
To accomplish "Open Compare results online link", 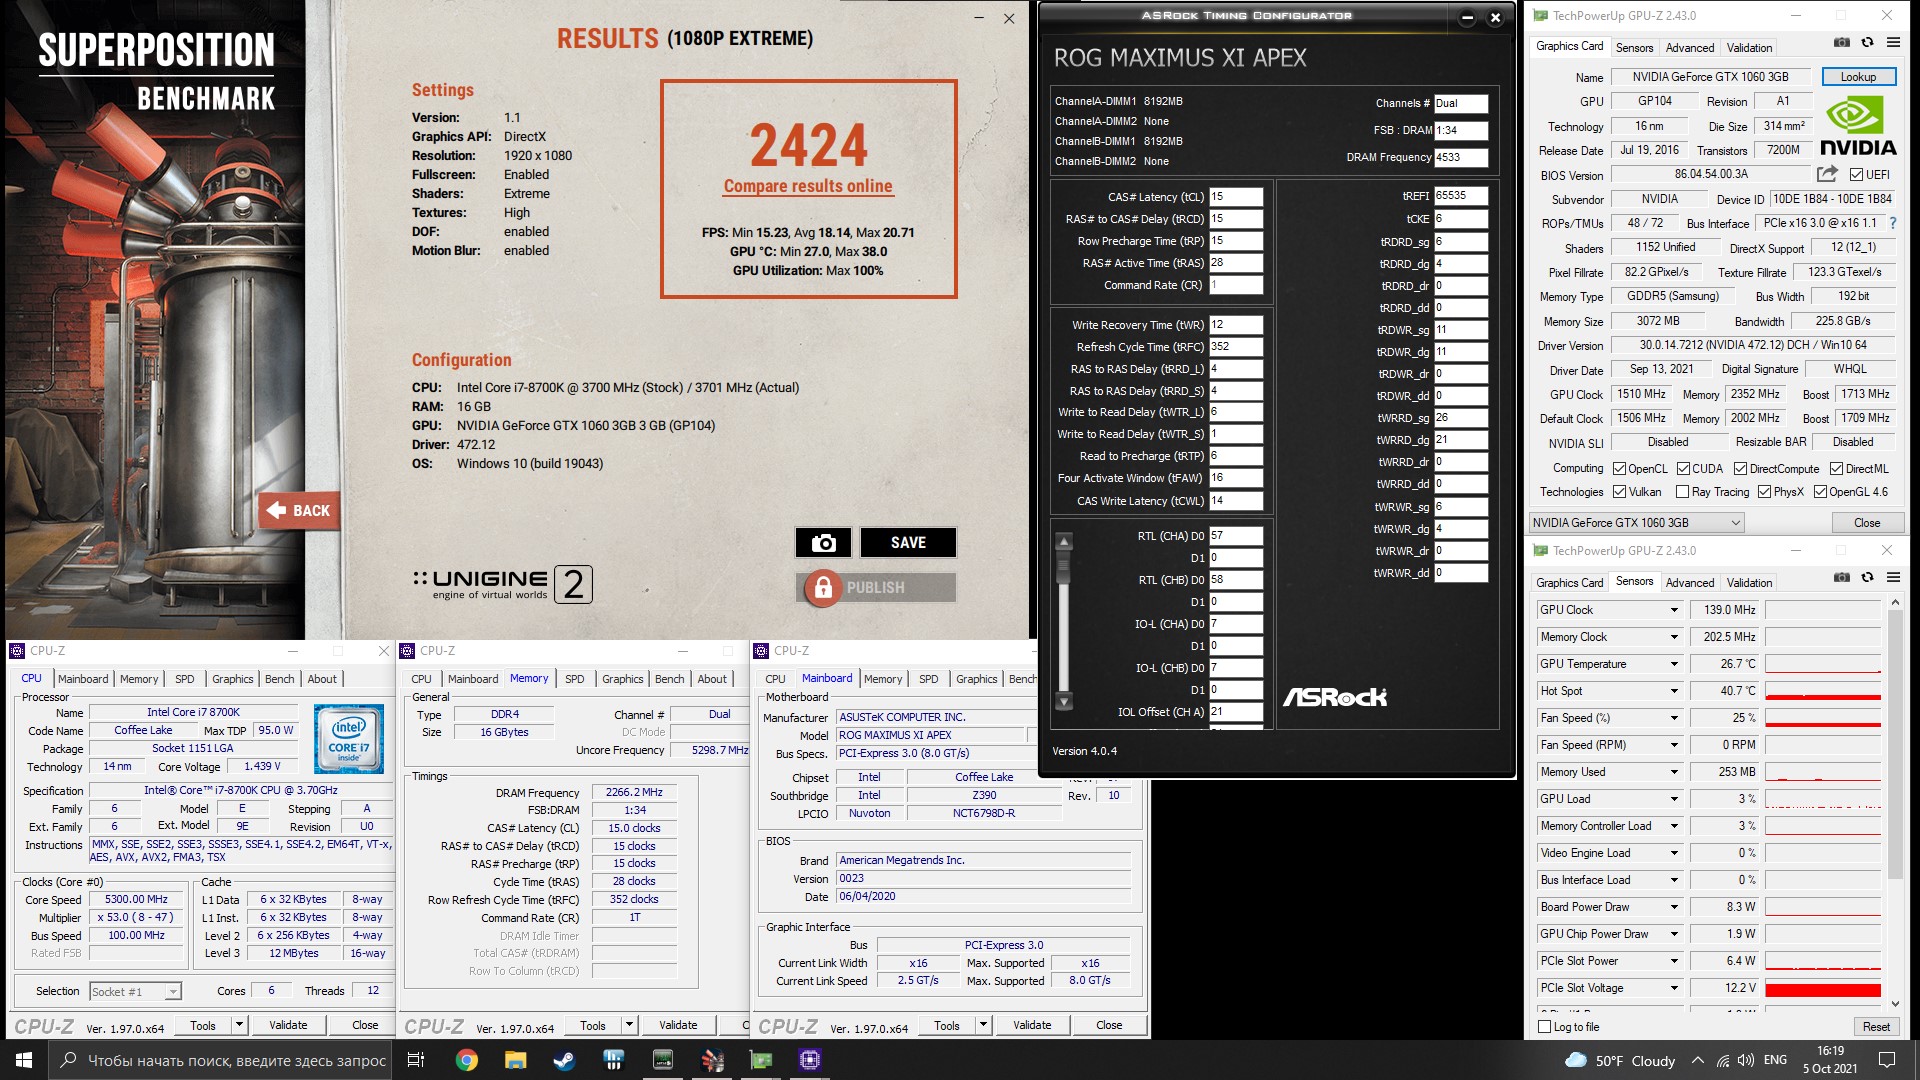I will click(x=808, y=186).
